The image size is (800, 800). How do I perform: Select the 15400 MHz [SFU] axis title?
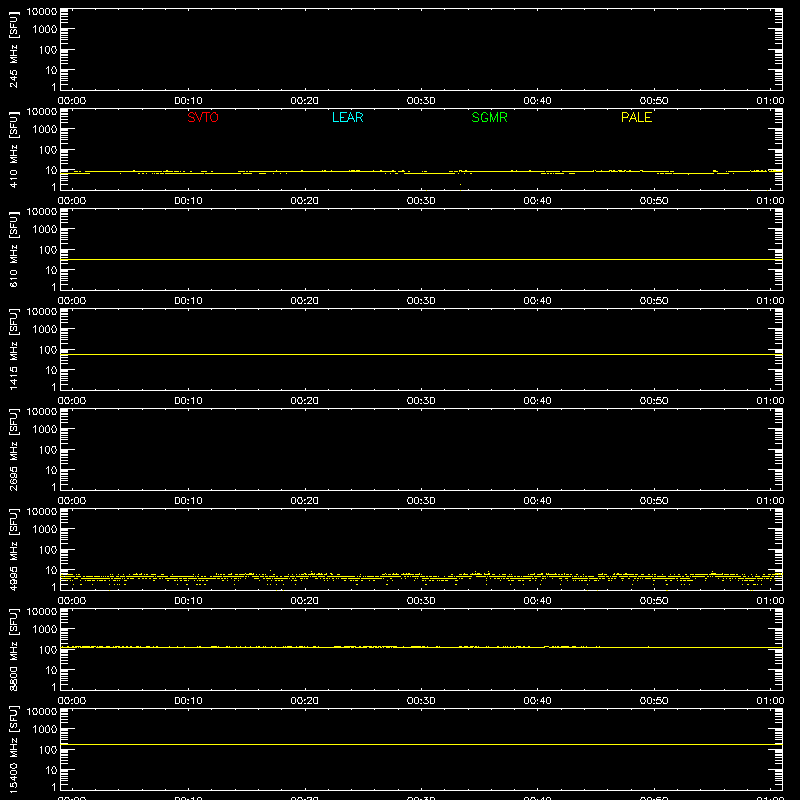point(13,749)
